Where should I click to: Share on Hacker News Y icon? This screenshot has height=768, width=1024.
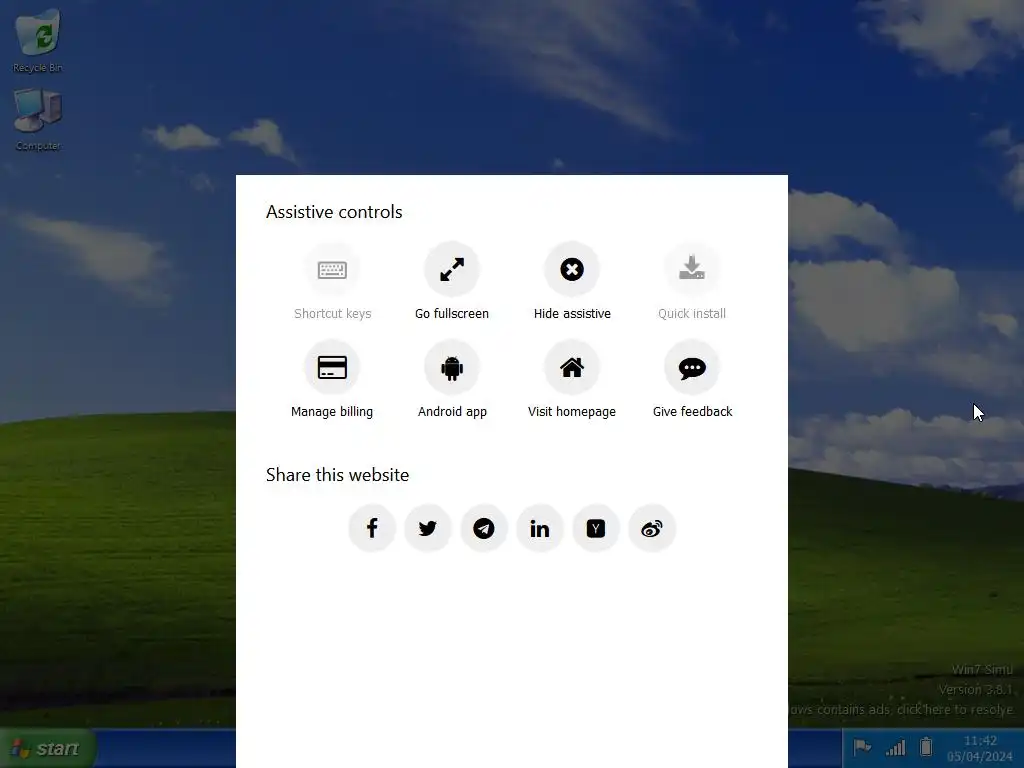[x=596, y=528]
